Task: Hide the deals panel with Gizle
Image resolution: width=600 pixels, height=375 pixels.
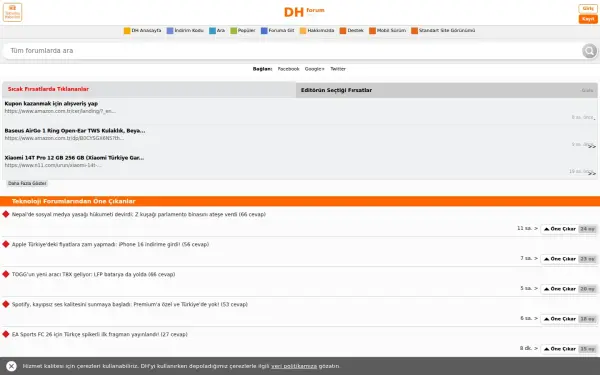Action: 587,90
